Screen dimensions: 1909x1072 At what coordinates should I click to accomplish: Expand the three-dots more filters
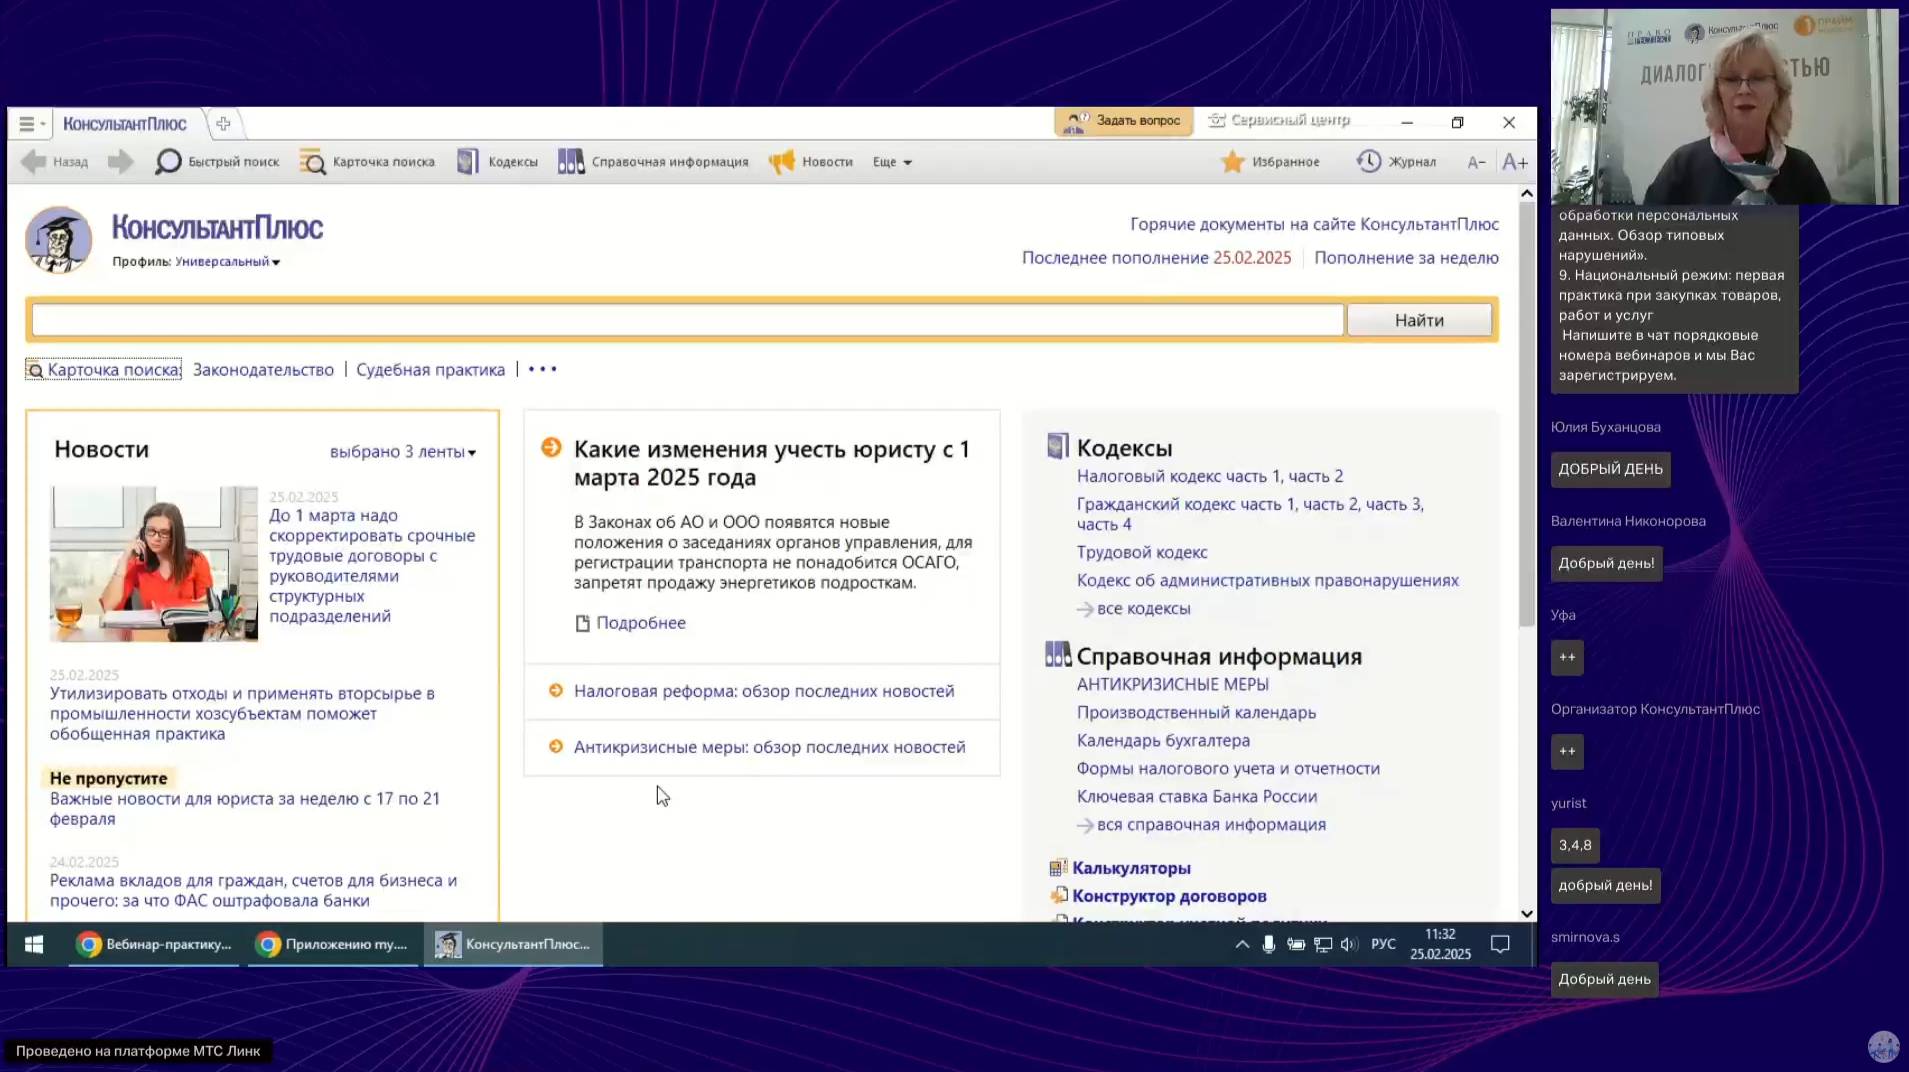[x=542, y=370]
